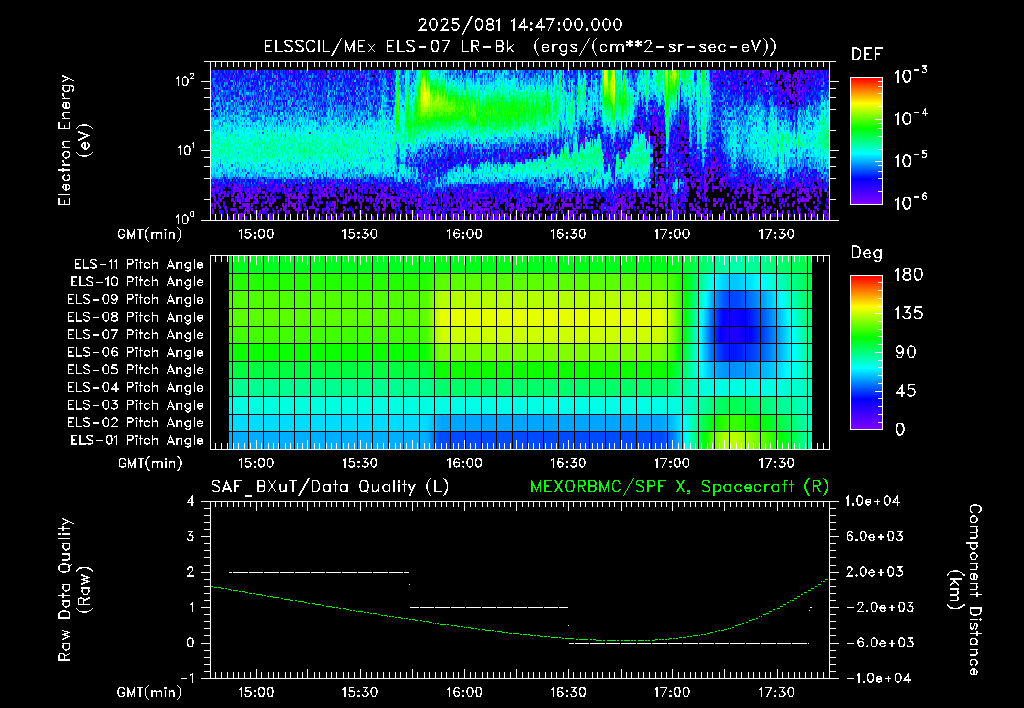Click the Electron Energy (eV) axis title
This screenshot has width=1024, height=708.
pyautogui.click(x=74, y=140)
